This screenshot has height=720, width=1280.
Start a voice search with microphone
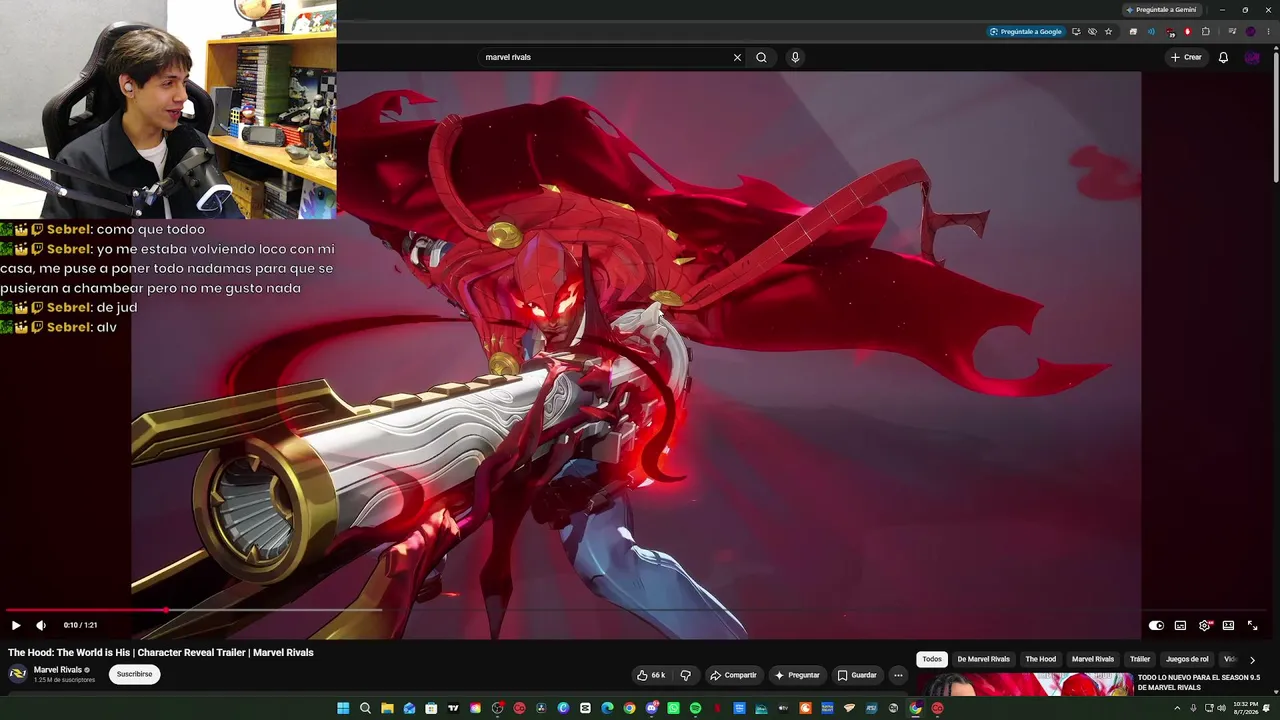pyautogui.click(x=795, y=57)
